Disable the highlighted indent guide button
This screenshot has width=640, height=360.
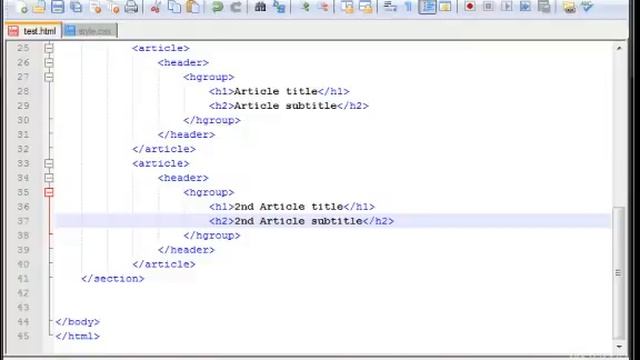tap(427, 7)
